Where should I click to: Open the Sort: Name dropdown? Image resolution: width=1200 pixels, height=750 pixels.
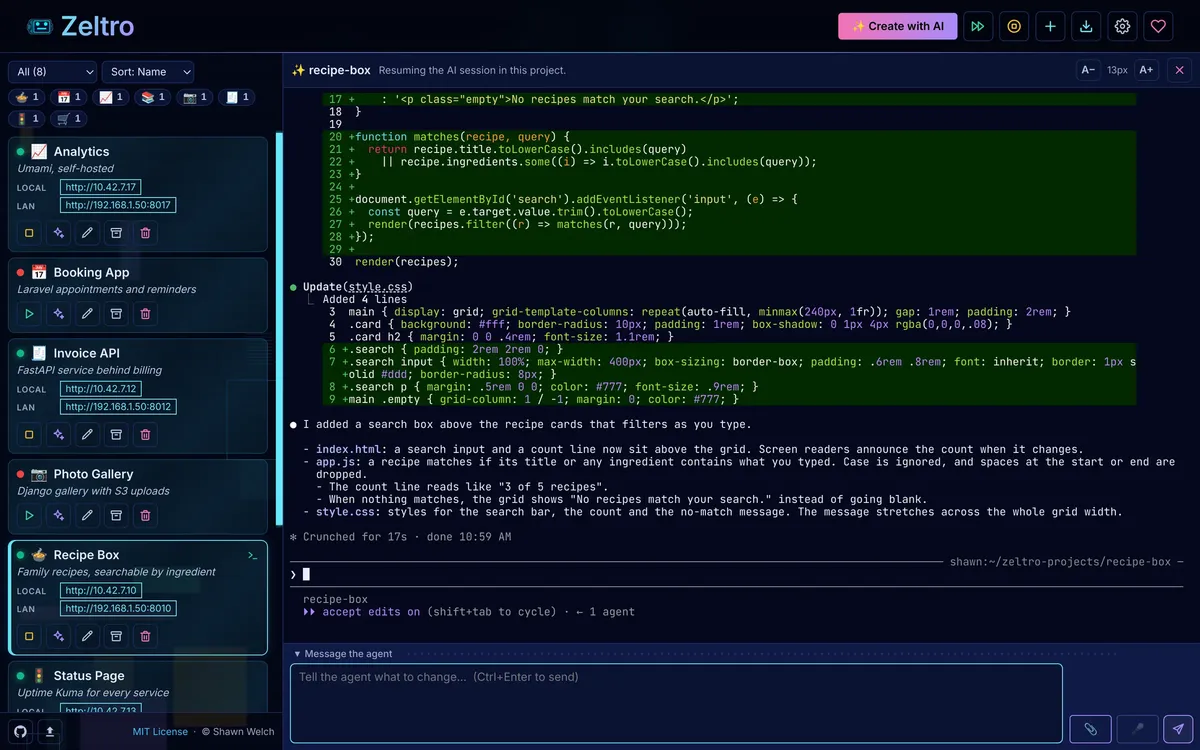point(147,72)
